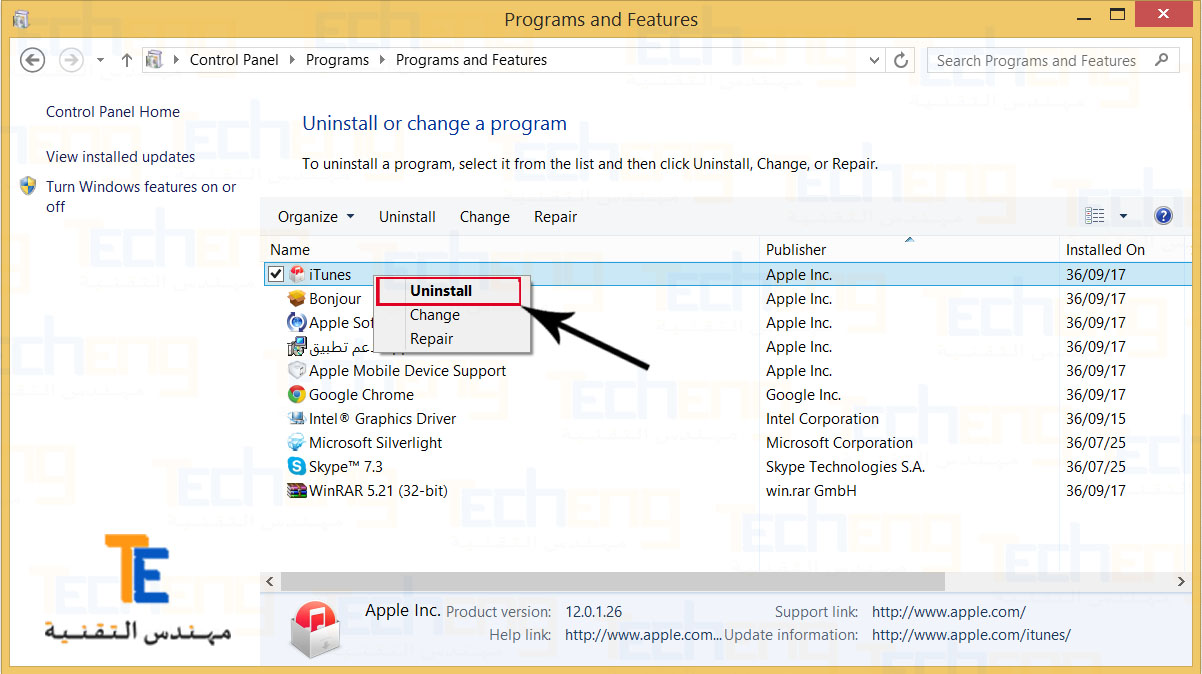
Task: Click the win.rar GmbH publisher cell
Action: click(x=811, y=491)
